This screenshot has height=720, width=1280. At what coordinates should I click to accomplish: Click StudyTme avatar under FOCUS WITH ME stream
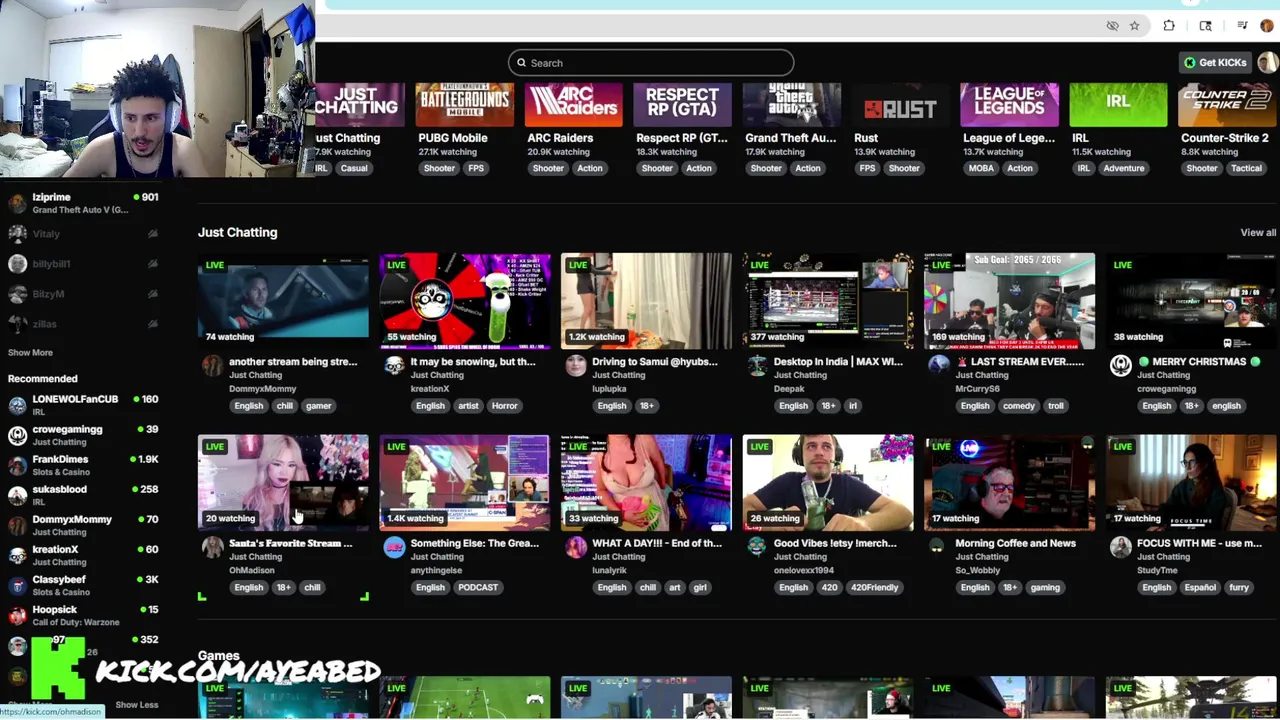pyautogui.click(x=1120, y=547)
